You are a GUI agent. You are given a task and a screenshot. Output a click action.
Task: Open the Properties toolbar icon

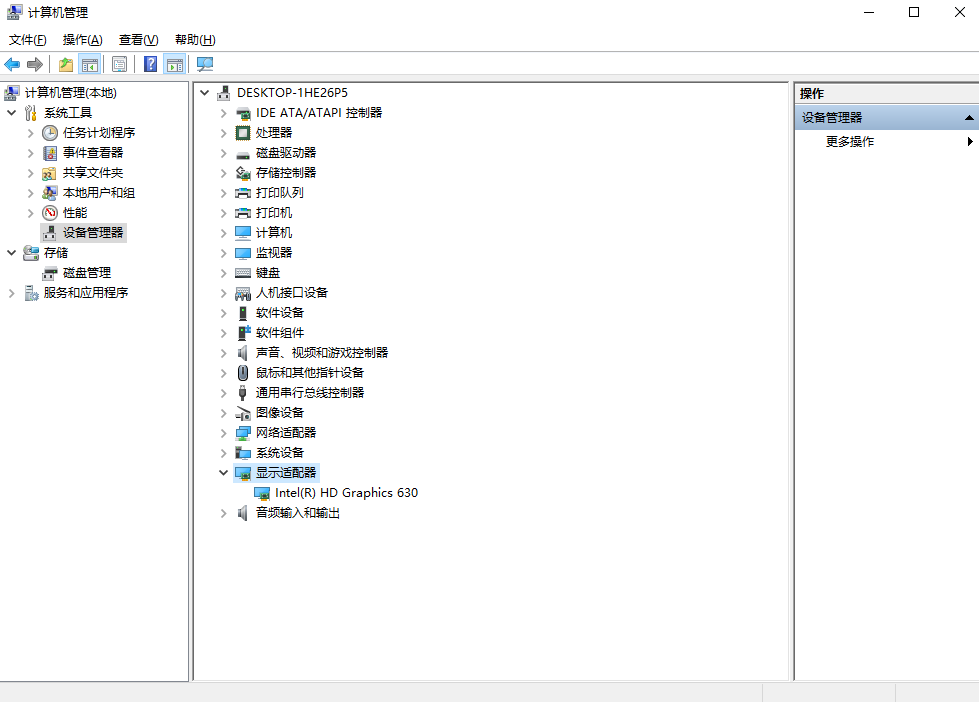[x=119, y=64]
